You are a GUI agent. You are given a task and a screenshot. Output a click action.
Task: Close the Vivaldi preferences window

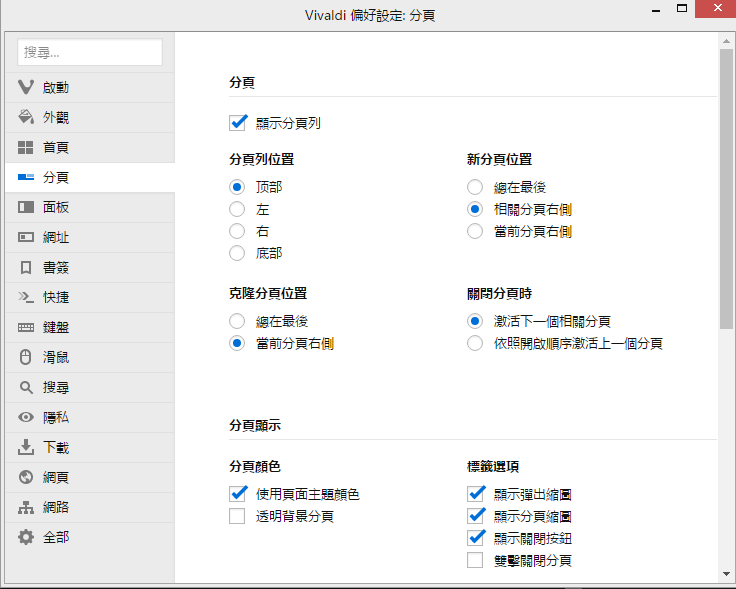click(717, 8)
